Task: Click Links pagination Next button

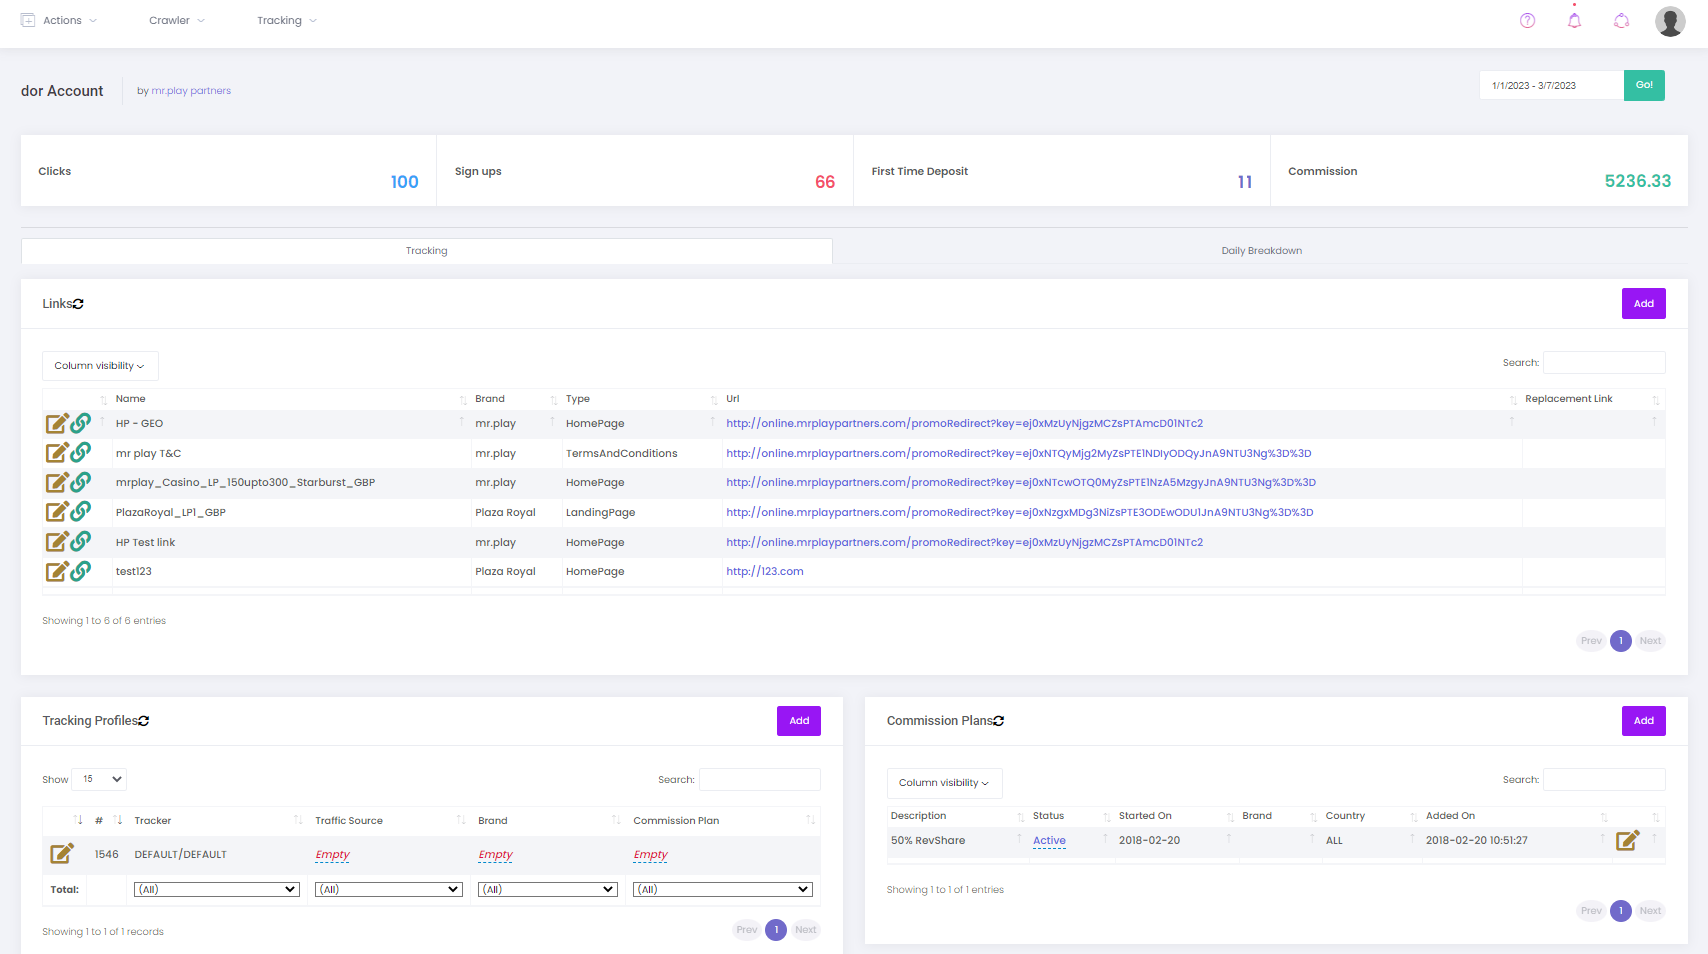Action: click(x=1650, y=641)
